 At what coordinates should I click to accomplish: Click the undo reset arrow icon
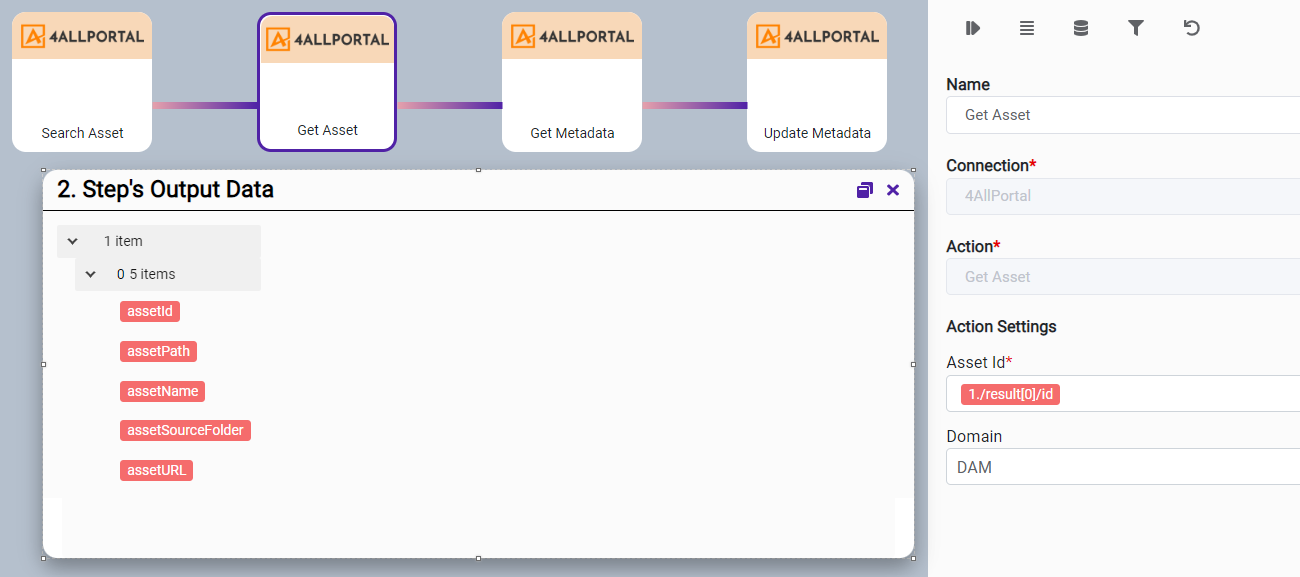(1191, 28)
